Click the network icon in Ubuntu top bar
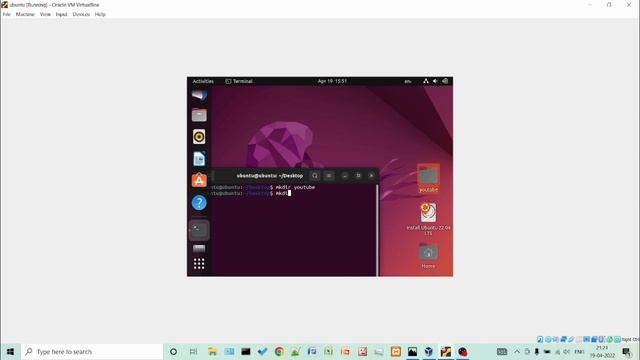 (426, 81)
